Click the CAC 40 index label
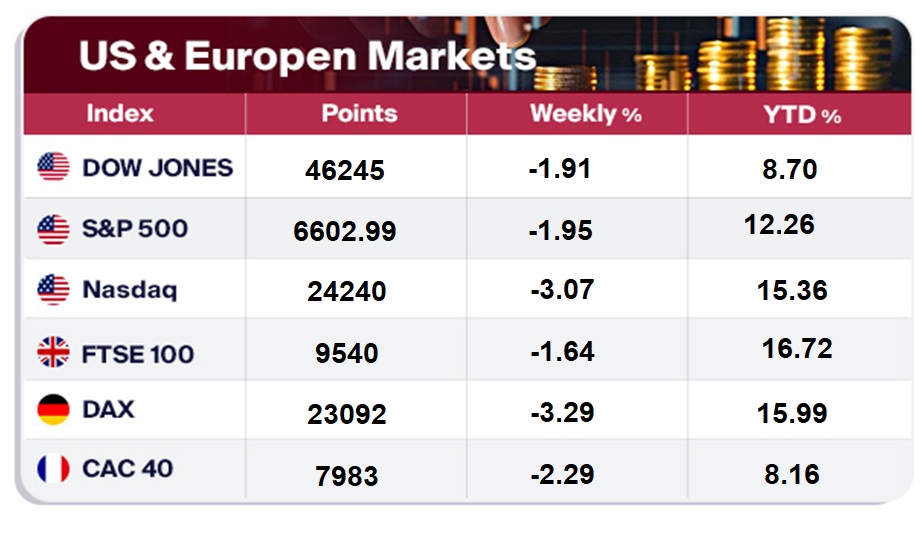The height and width of the screenshot is (534, 922). tap(128, 467)
